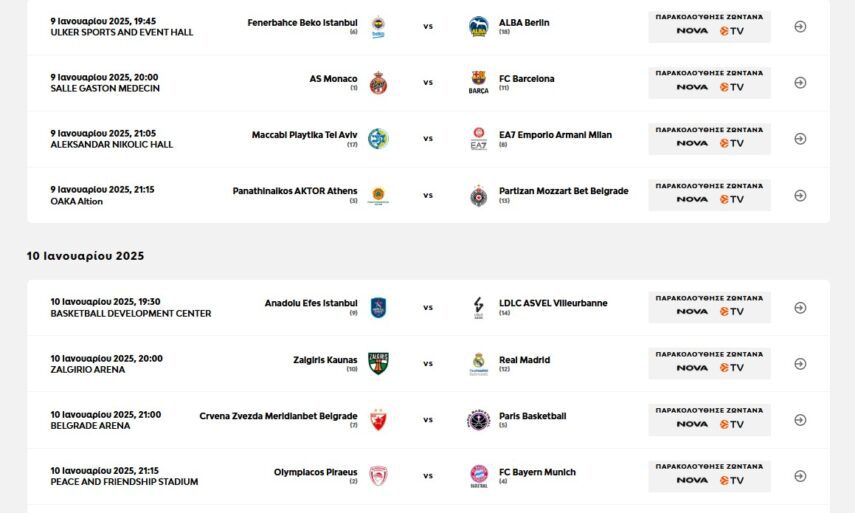Click the AS Monaco crest icon
The width and height of the screenshot is (855, 513).
coord(378,83)
